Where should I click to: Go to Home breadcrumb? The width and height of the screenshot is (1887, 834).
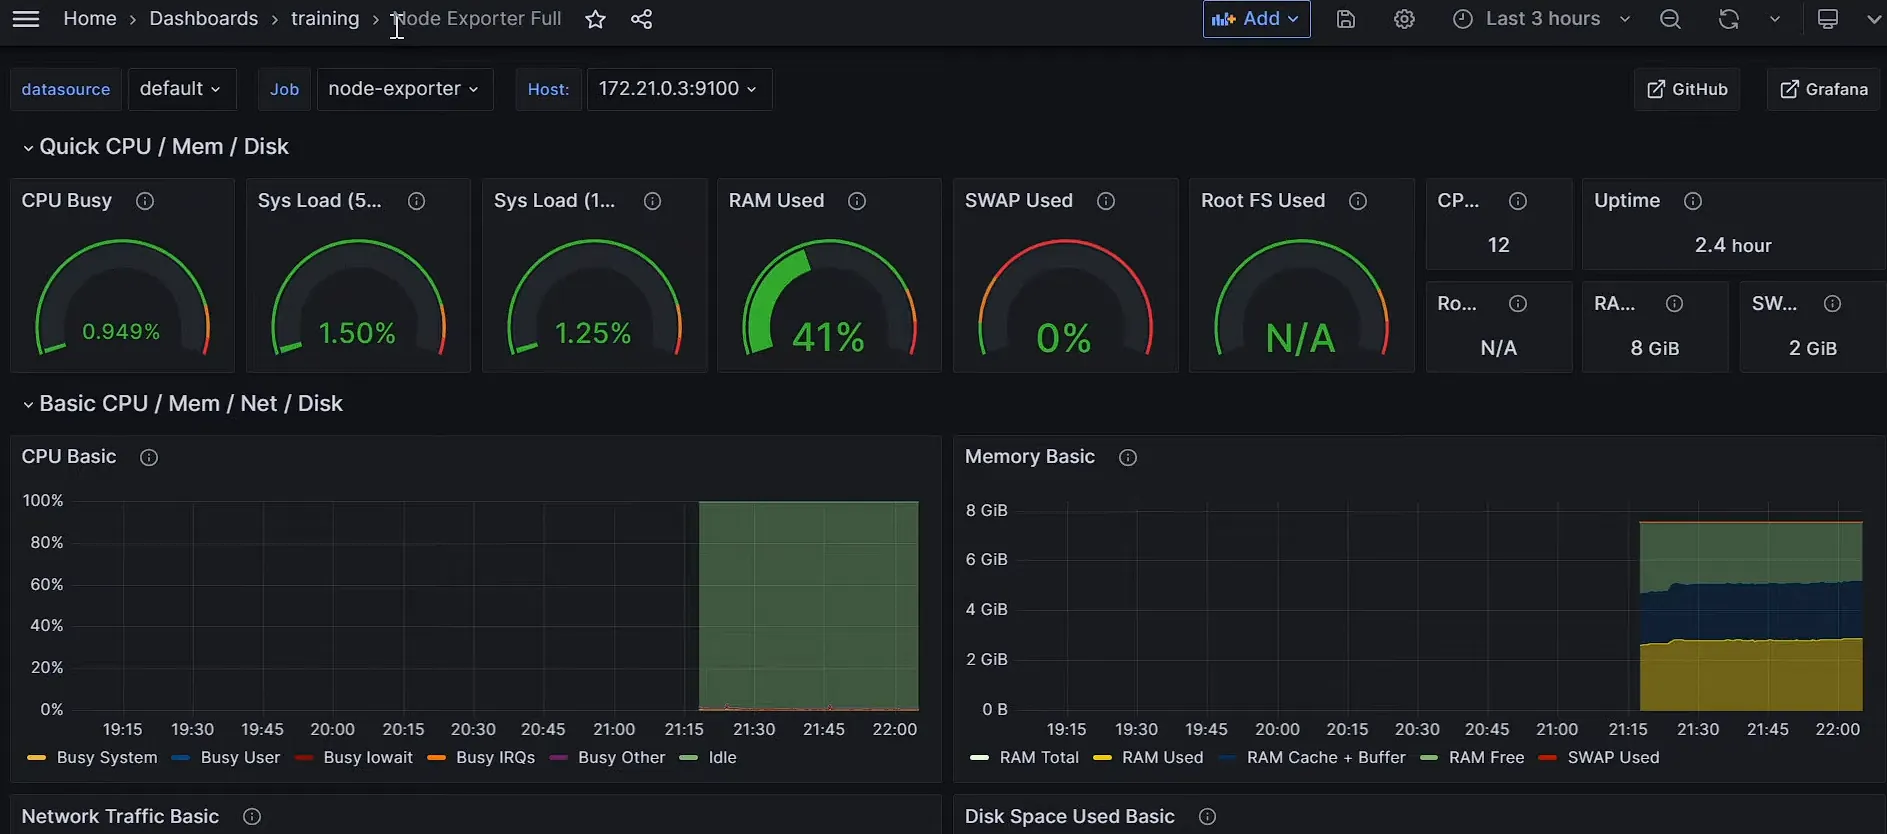click(90, 19)
